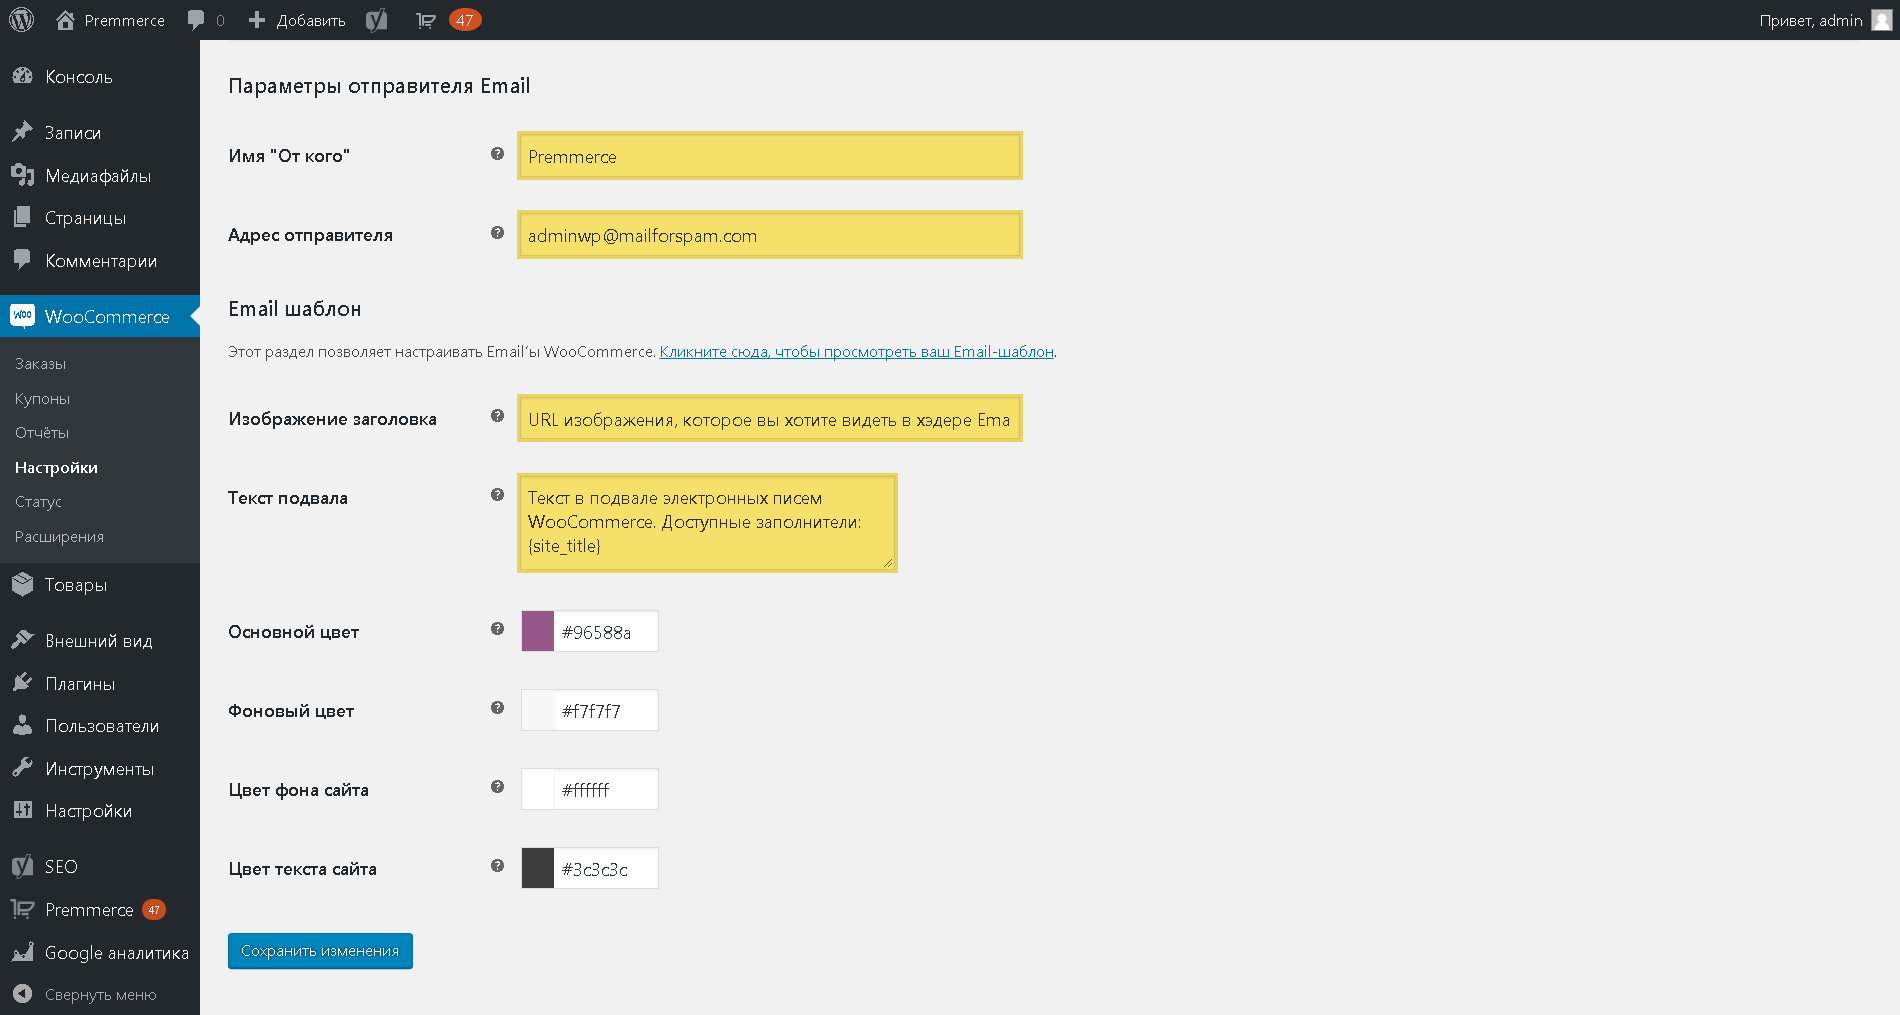The height and width of the screenshot is (1015, 1900).
Task: Open the WordPress logo menu
Action: tap(22, 20)
